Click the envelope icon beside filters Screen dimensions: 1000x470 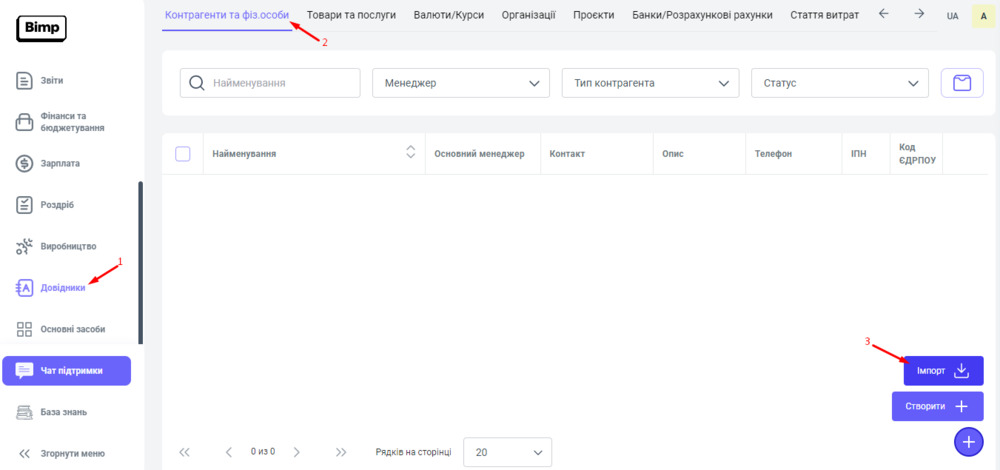962,83
